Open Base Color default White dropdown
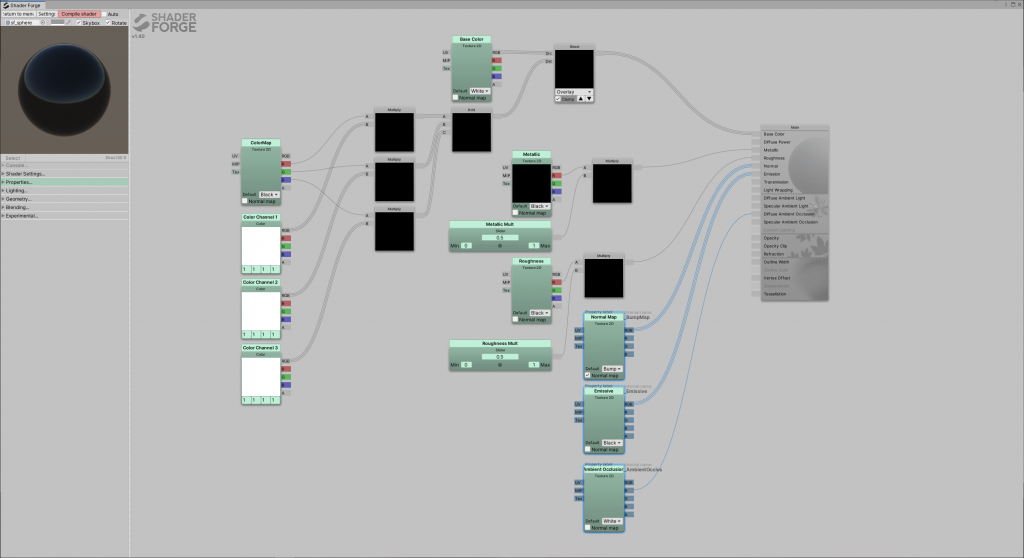The image size is (1024, 558). coord(480,91)
